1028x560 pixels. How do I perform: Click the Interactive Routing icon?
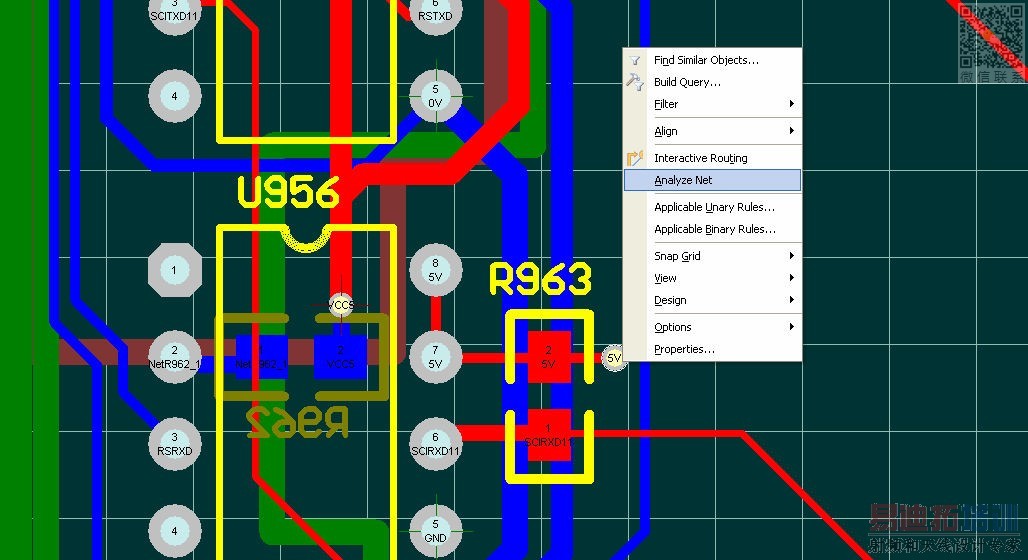tap(635, 158)
